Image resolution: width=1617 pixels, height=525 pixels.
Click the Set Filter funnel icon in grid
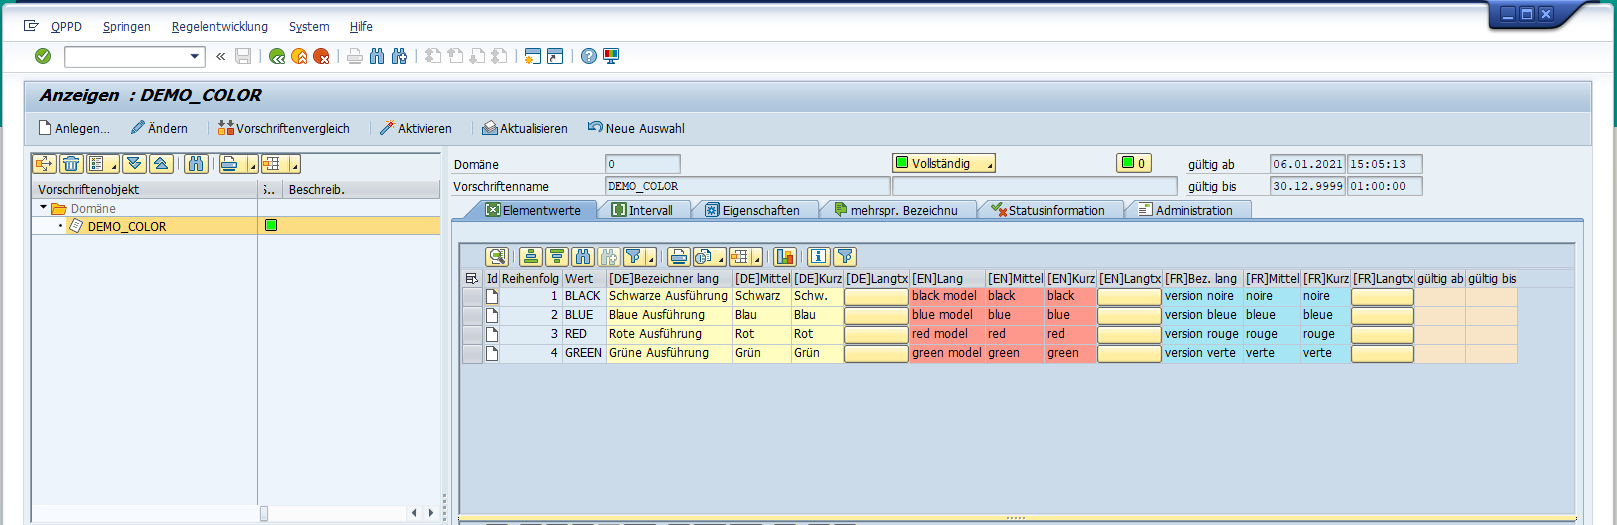(633, 257)
